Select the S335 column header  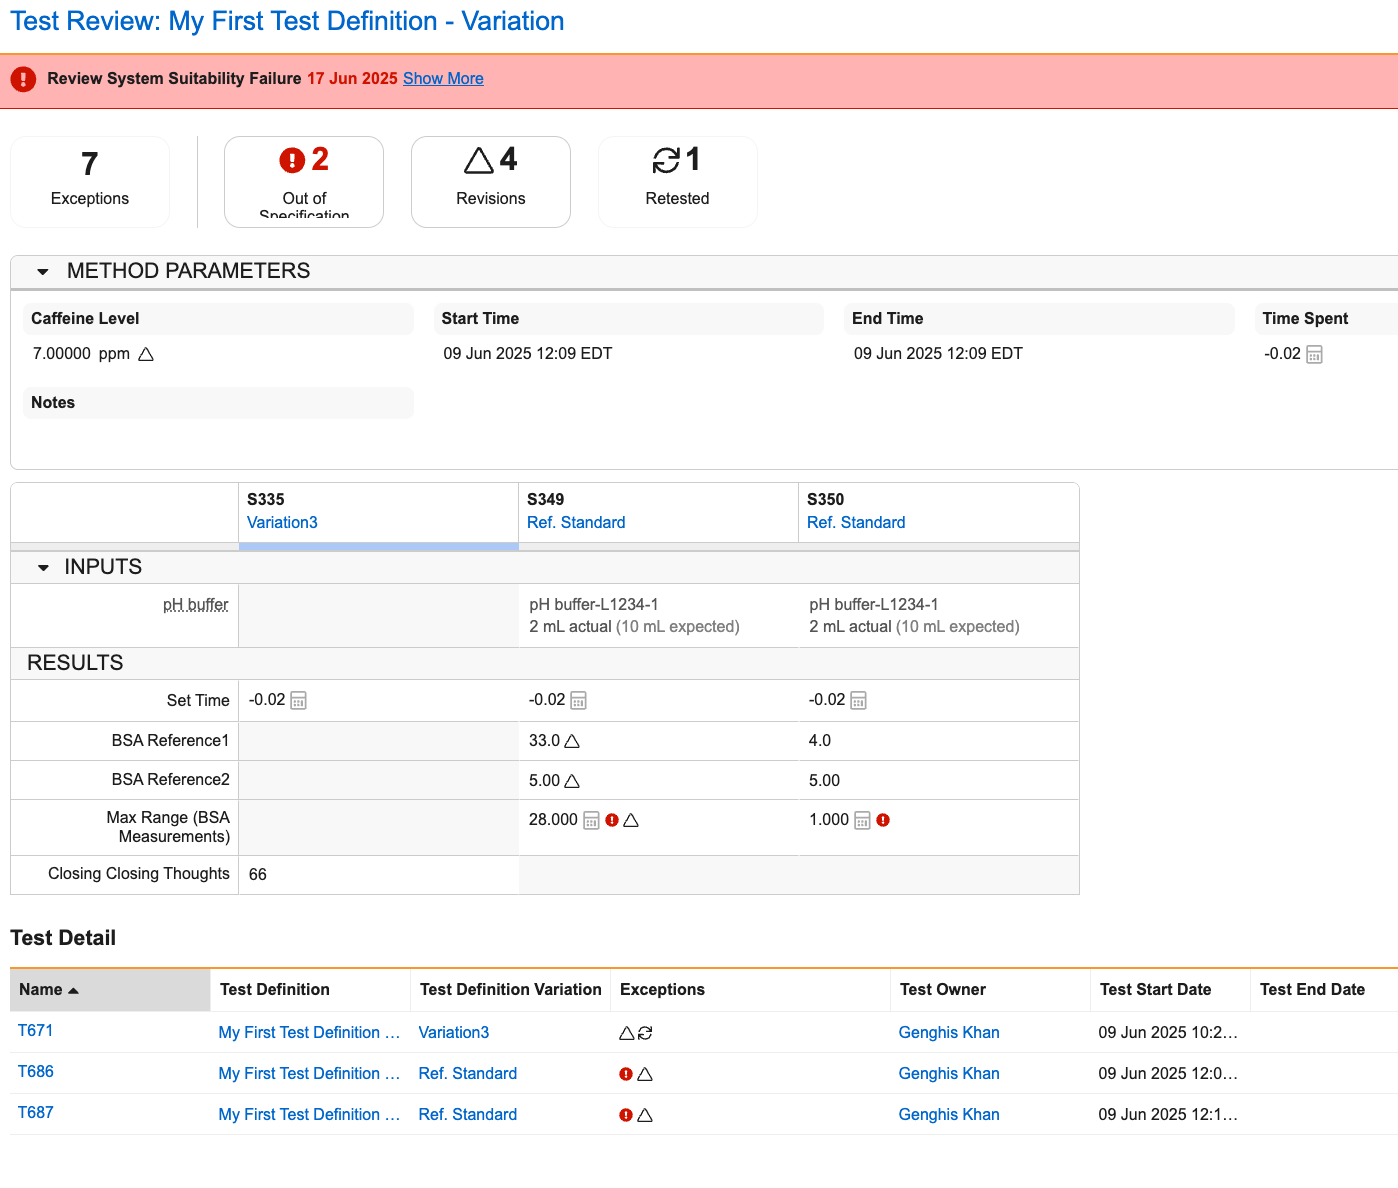pyautogui.click(x=378, y=512)
